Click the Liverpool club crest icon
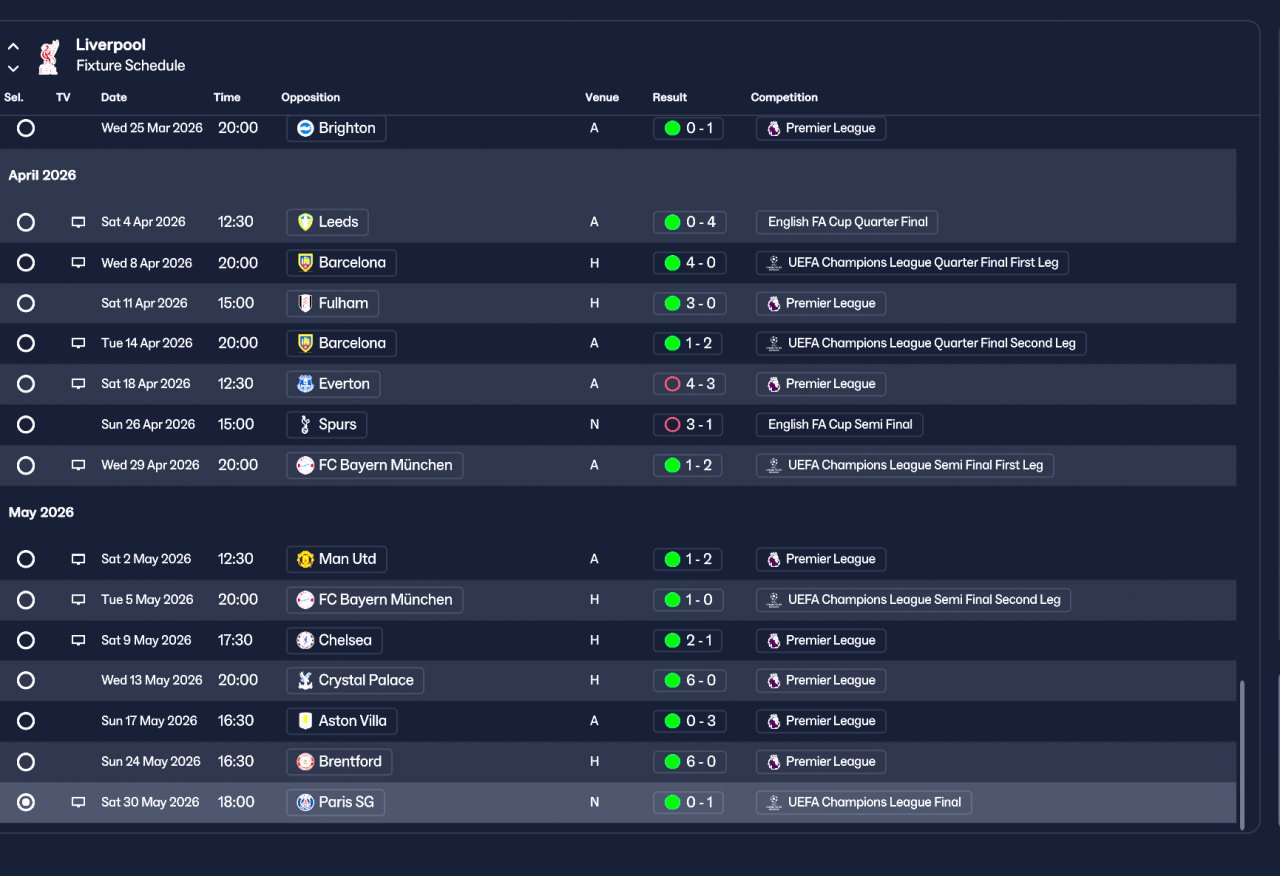Image resolution: width=1280 pixels, height=876 pixels. click(x=48, y=57)
